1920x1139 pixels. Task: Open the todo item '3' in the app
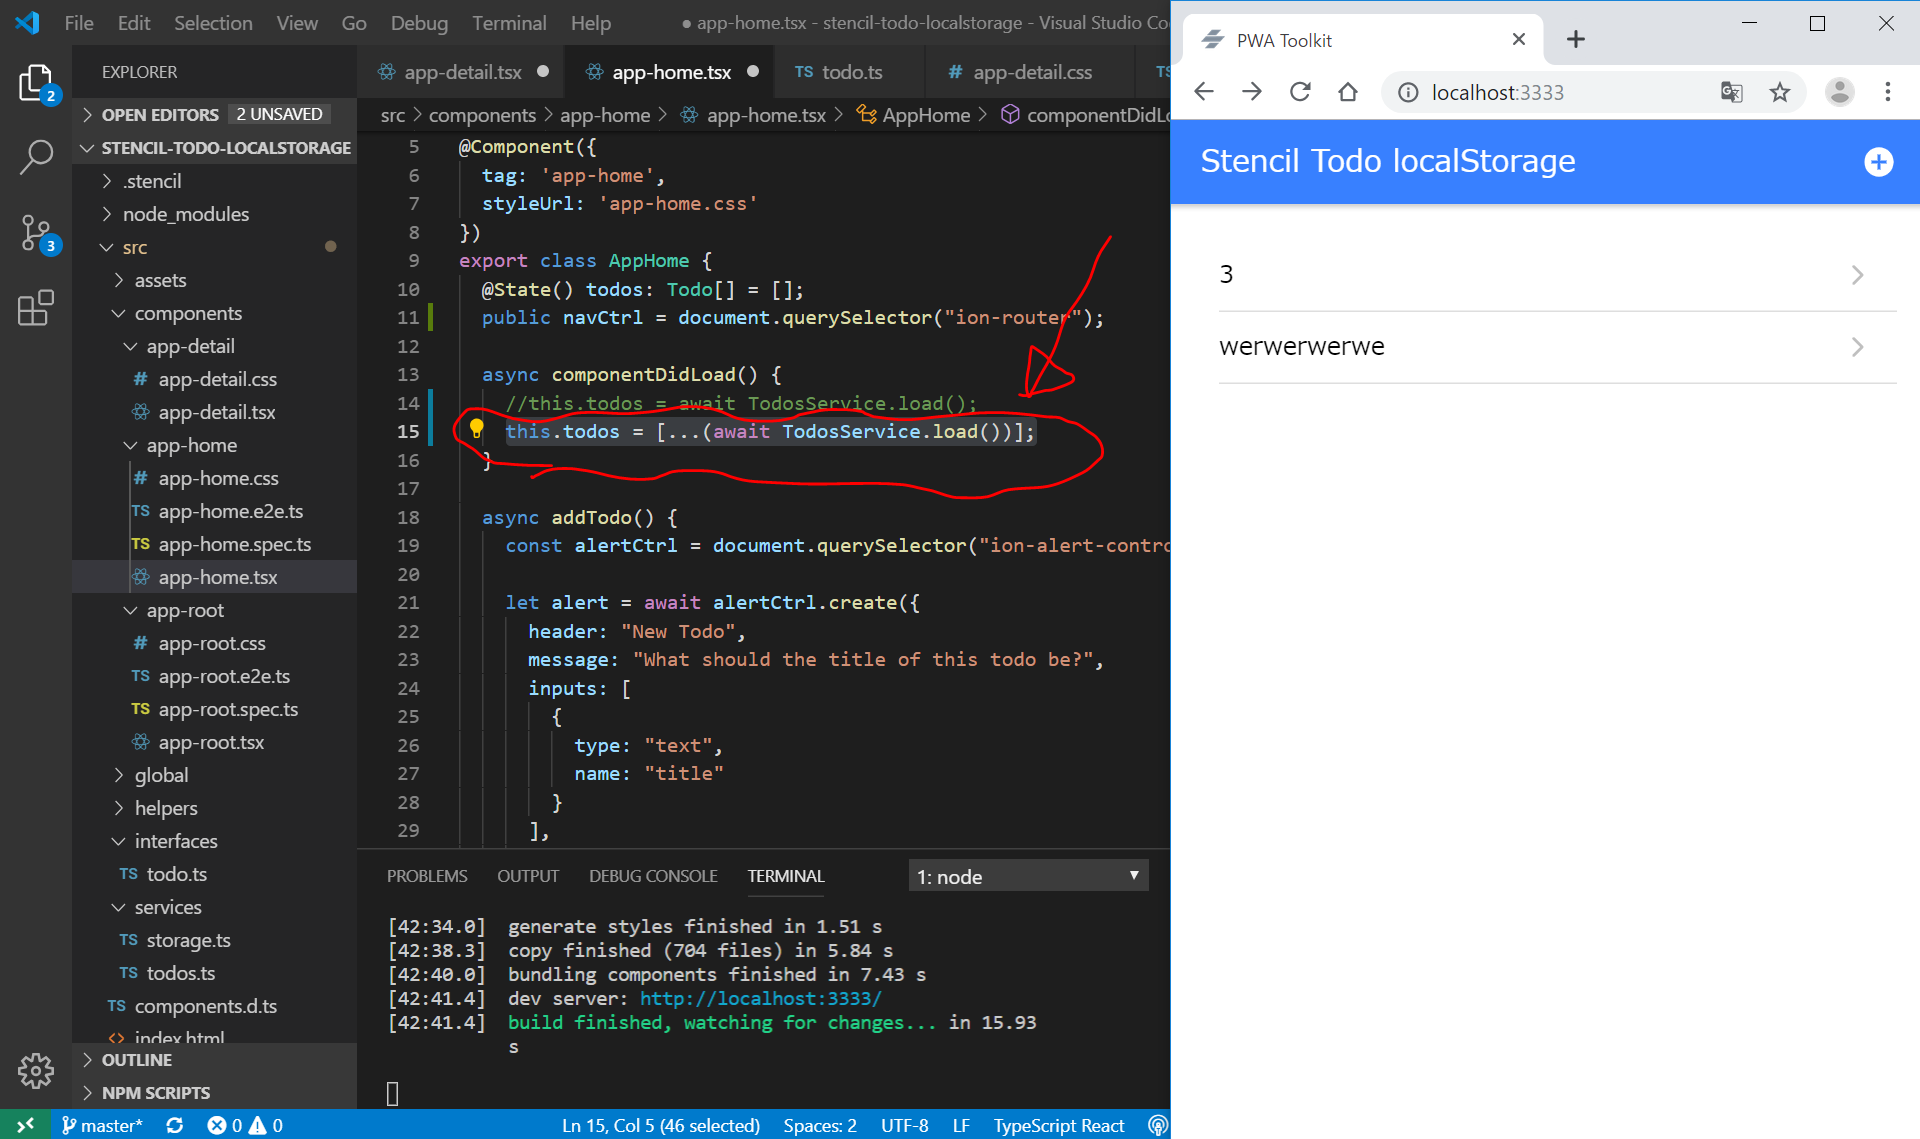tap(1545, 275)
